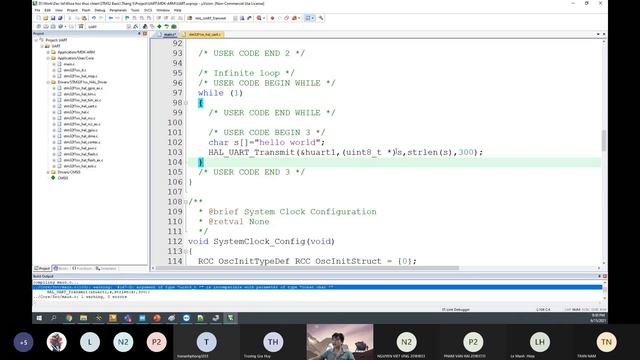Navigate backward with the blue arrow icon

110,18
